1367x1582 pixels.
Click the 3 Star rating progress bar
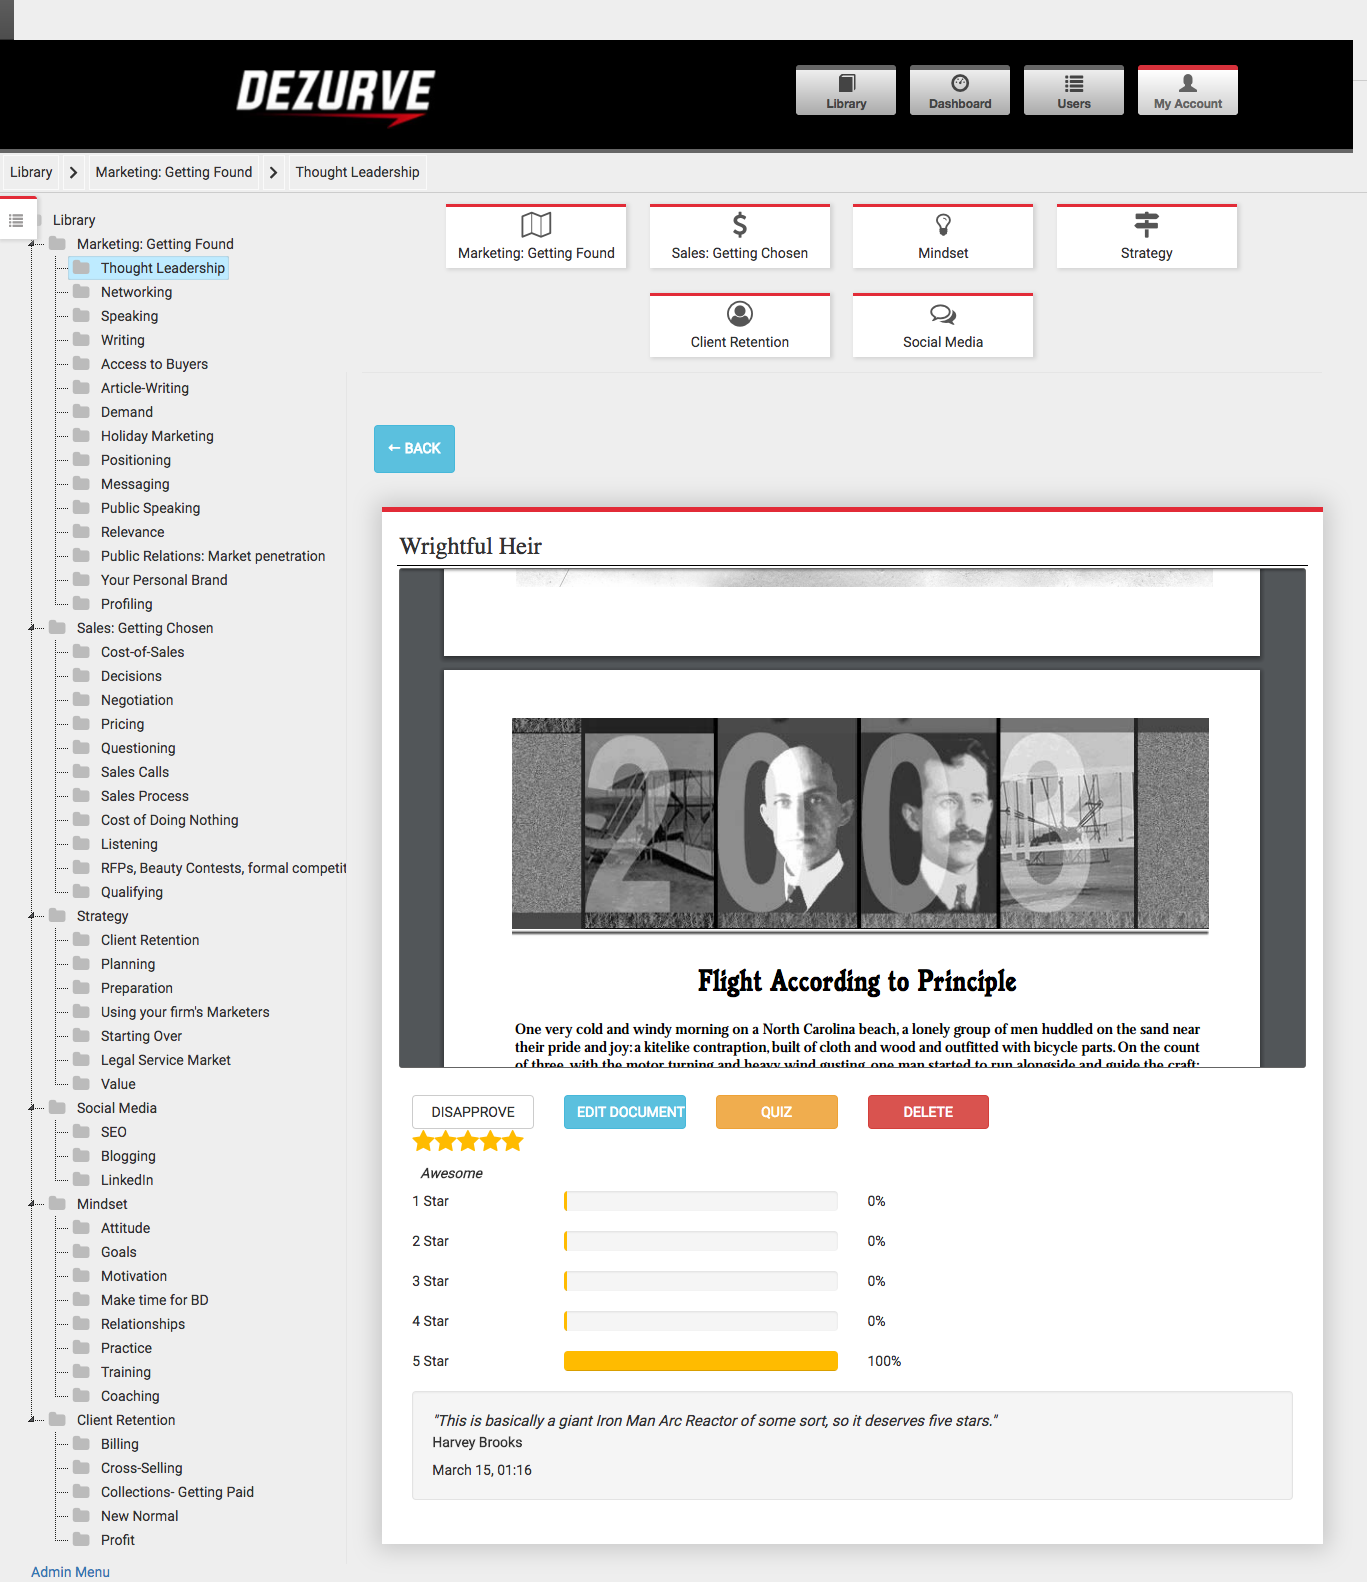click(x=701, y=1281)
